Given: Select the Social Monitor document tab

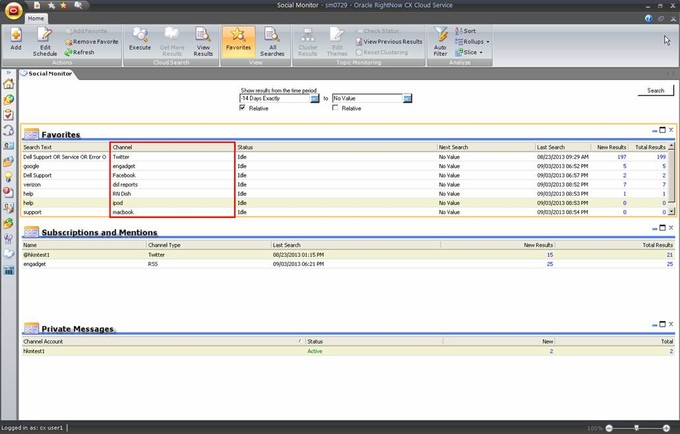Looking at the screenshot, I should (x=50, y=74).
